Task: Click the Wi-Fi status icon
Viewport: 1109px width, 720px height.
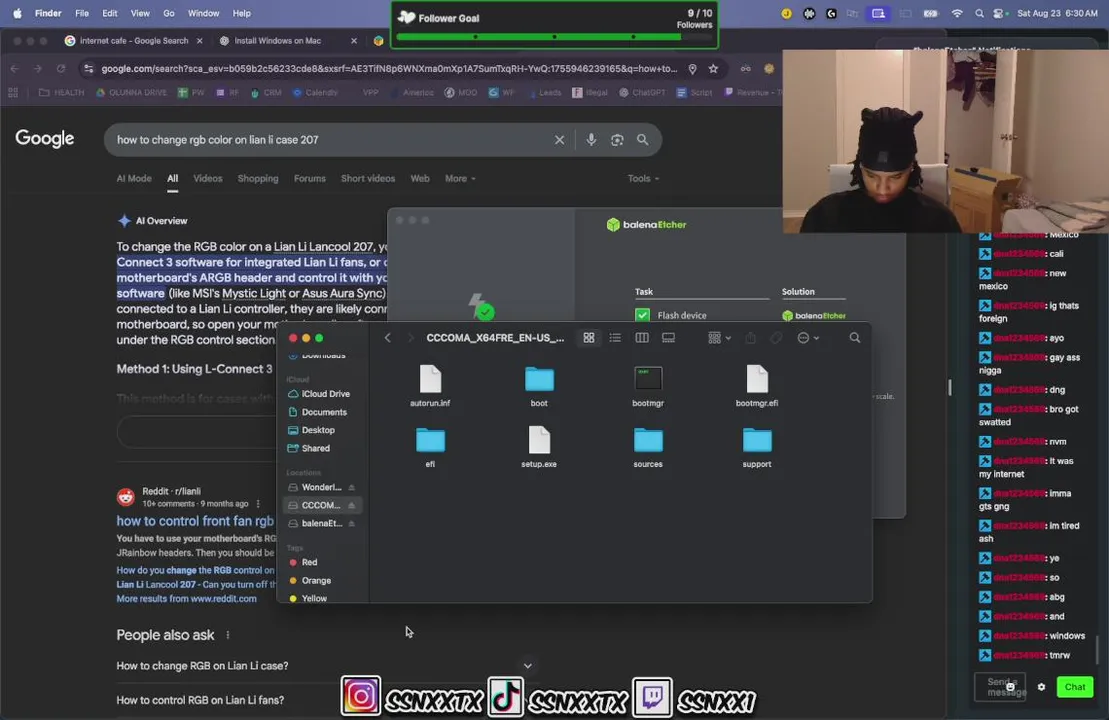Action: point(956,13)
